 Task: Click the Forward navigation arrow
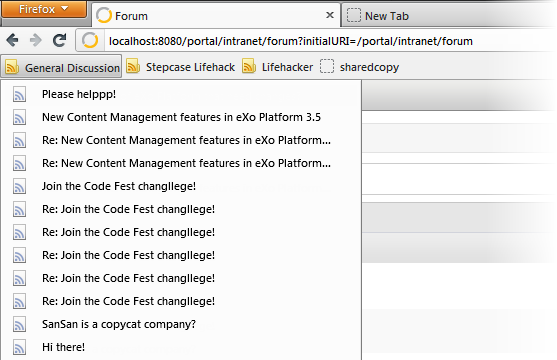pos(36,40)
